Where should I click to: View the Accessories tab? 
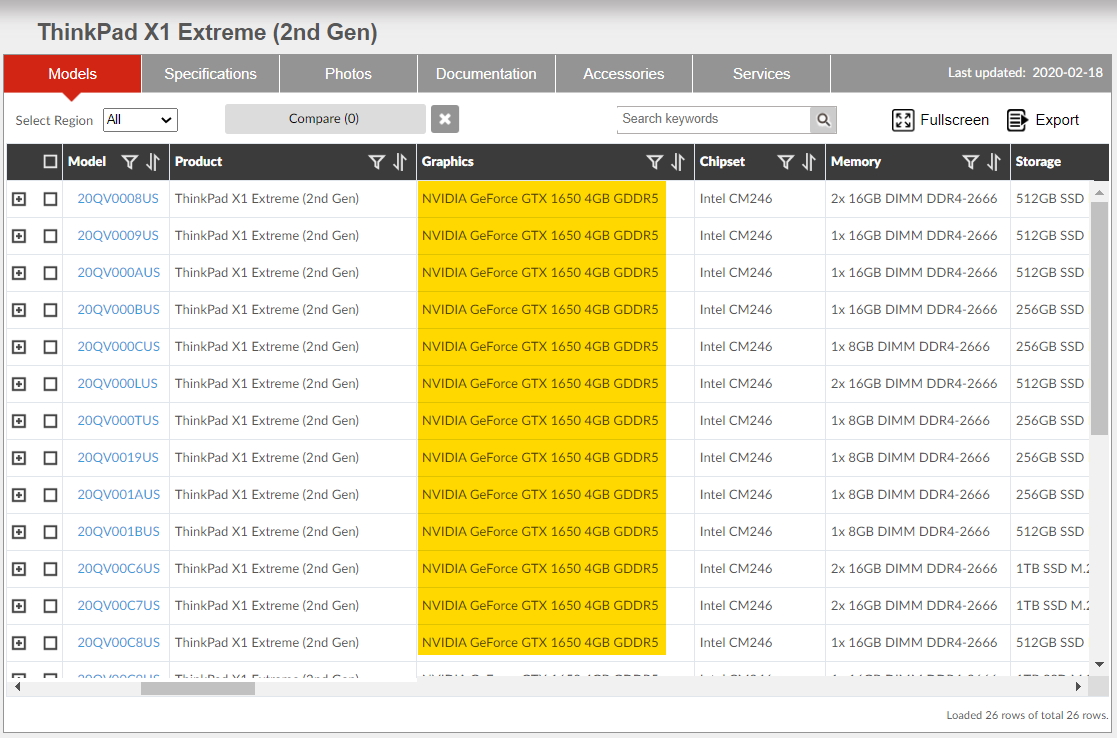tap(623, 74)
